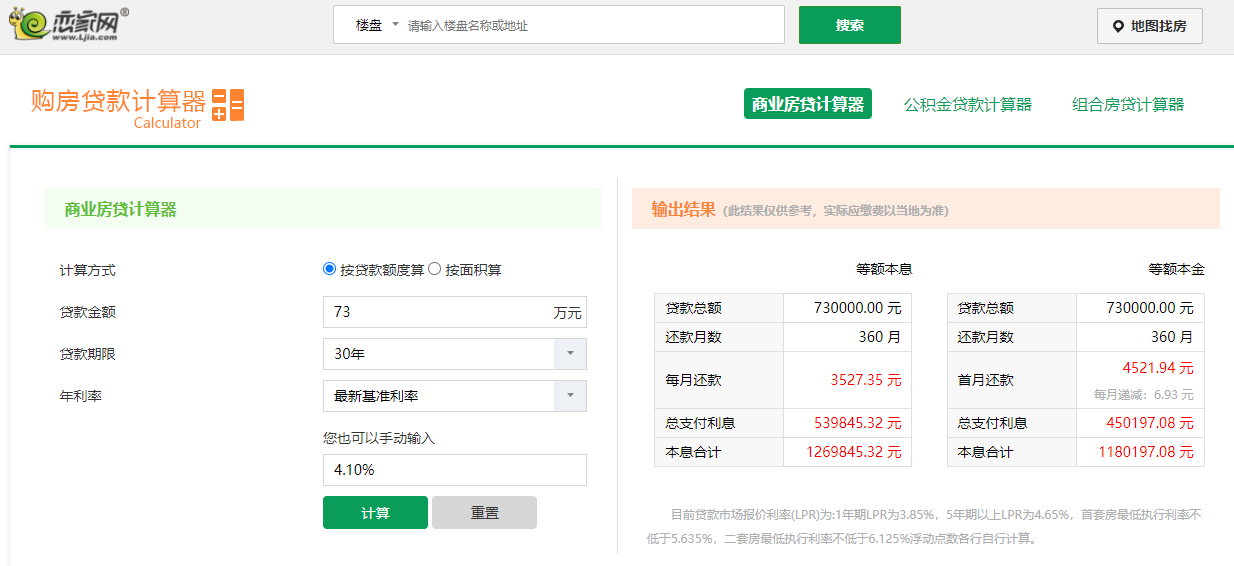Click the 输出结果 heading
Viewport: 1234px width, 566px height.
(x=683, y=209)
